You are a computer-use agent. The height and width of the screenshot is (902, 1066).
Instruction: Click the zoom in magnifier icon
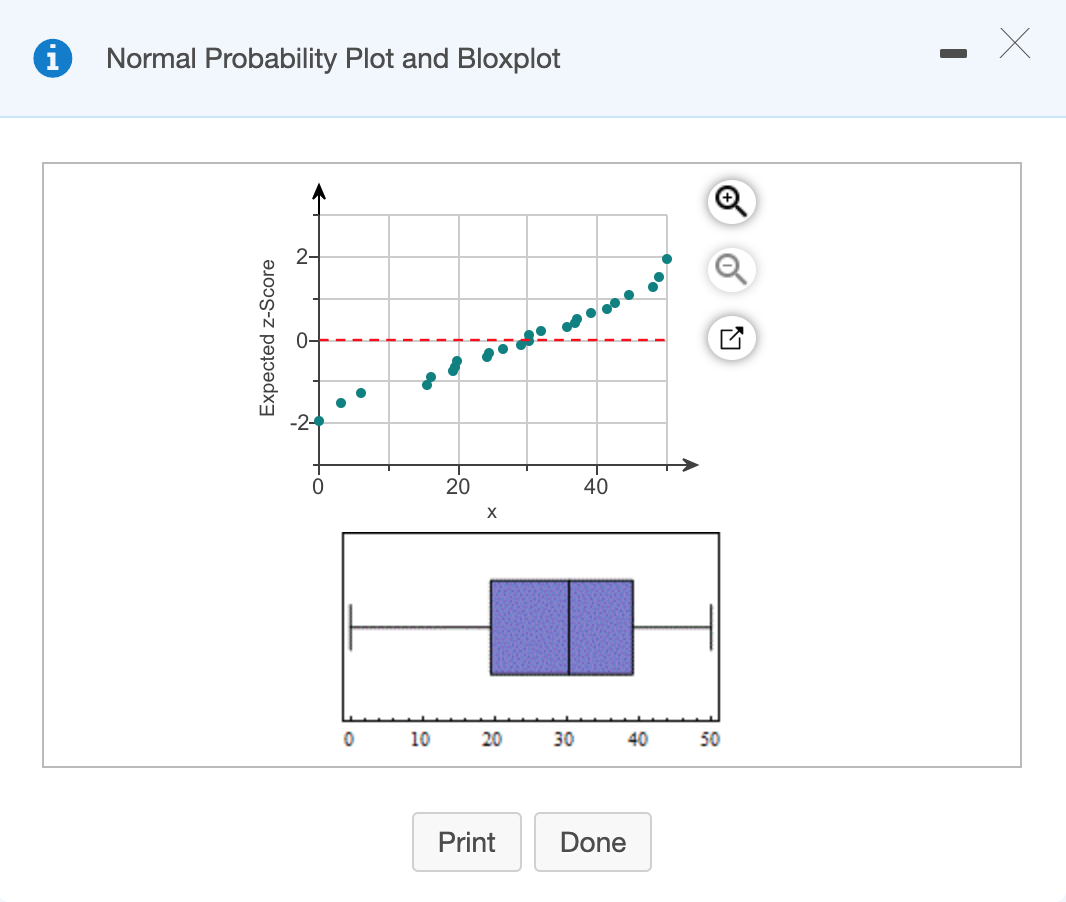tap(731, 201)
